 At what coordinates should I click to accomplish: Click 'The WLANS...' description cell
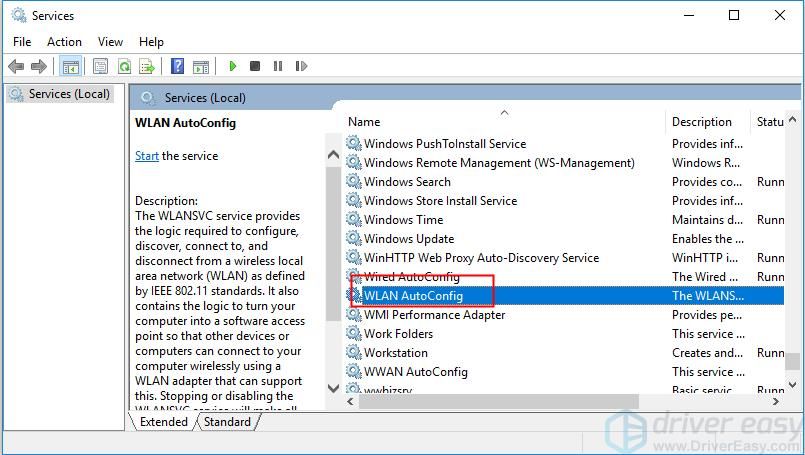click(708, 296)
